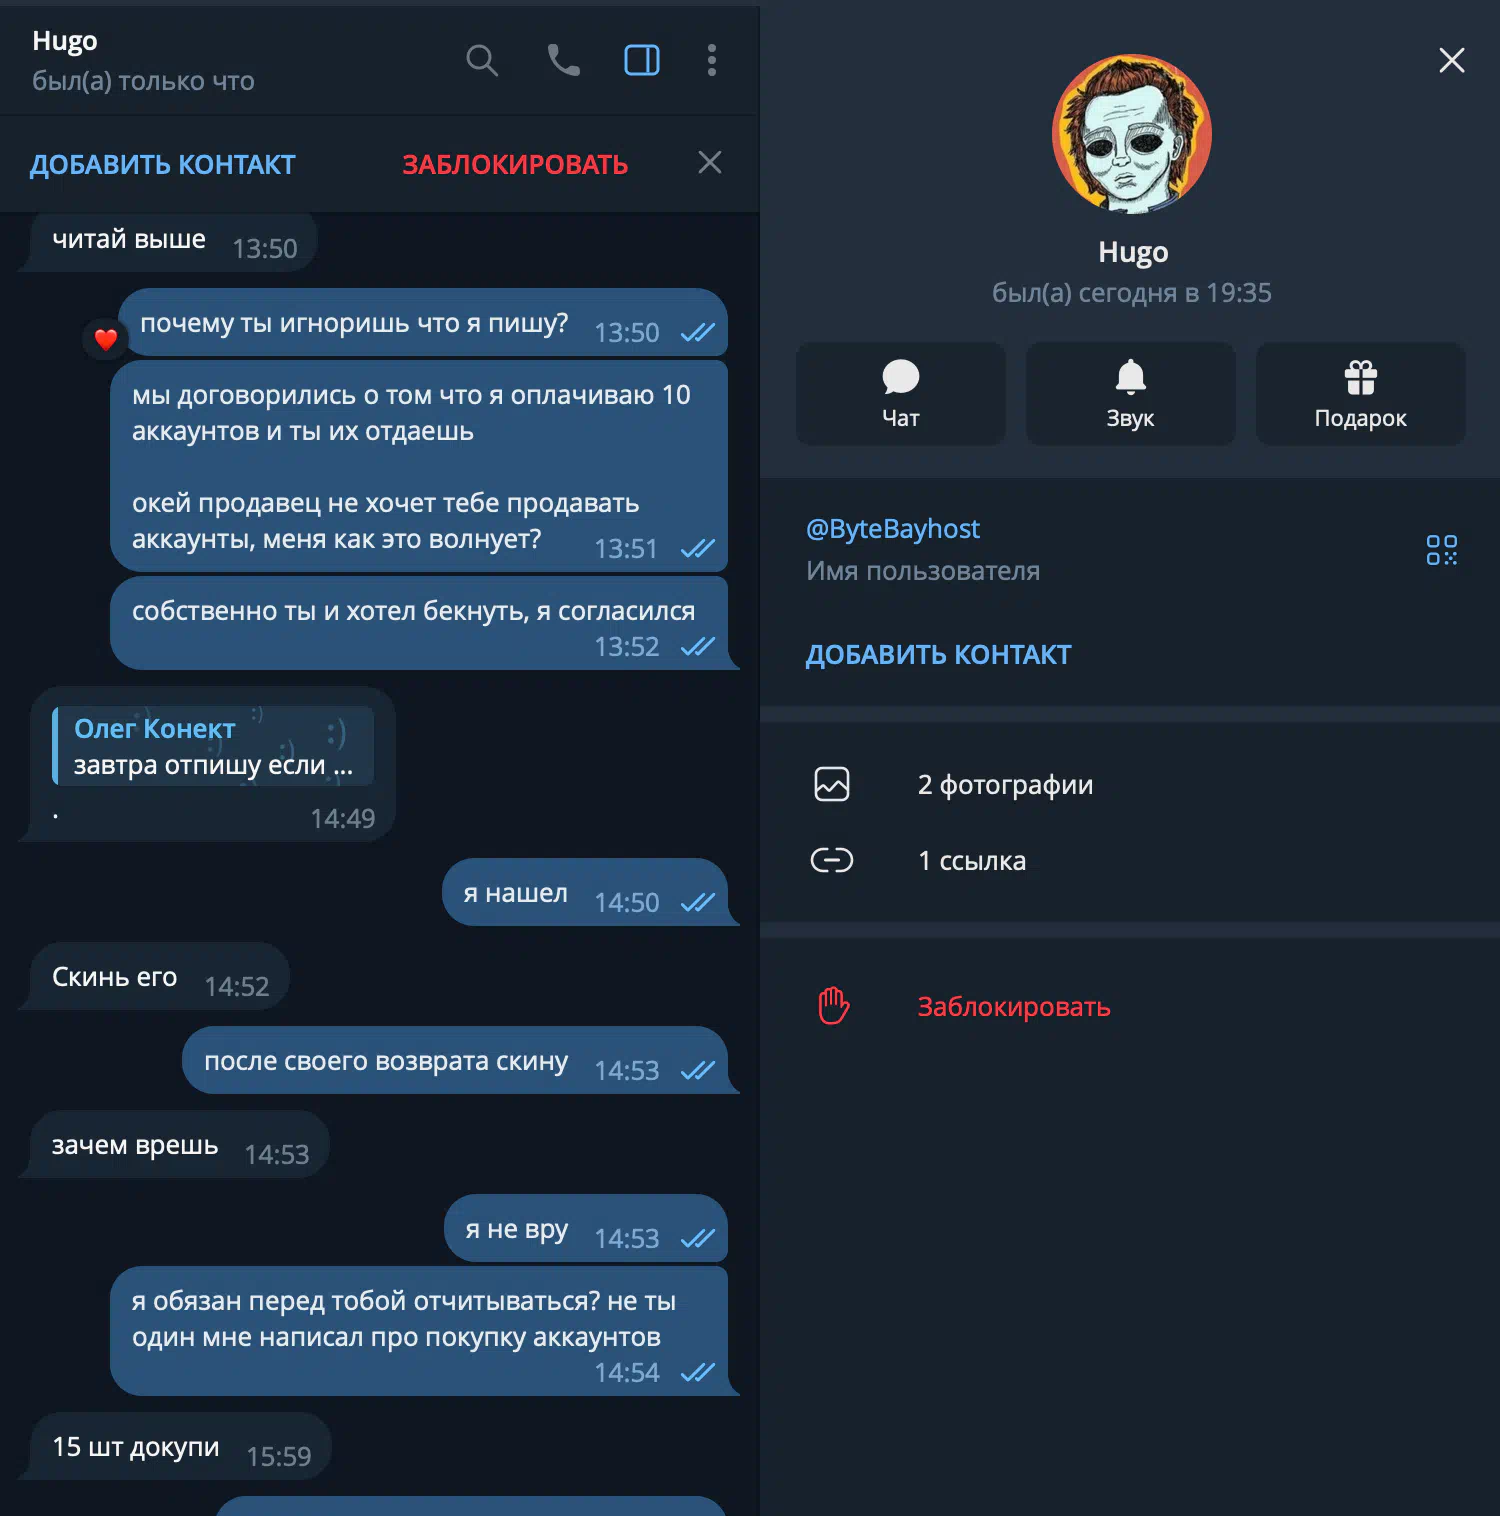Open the 2 фотографии shared media

click(x=1130, y=784)
